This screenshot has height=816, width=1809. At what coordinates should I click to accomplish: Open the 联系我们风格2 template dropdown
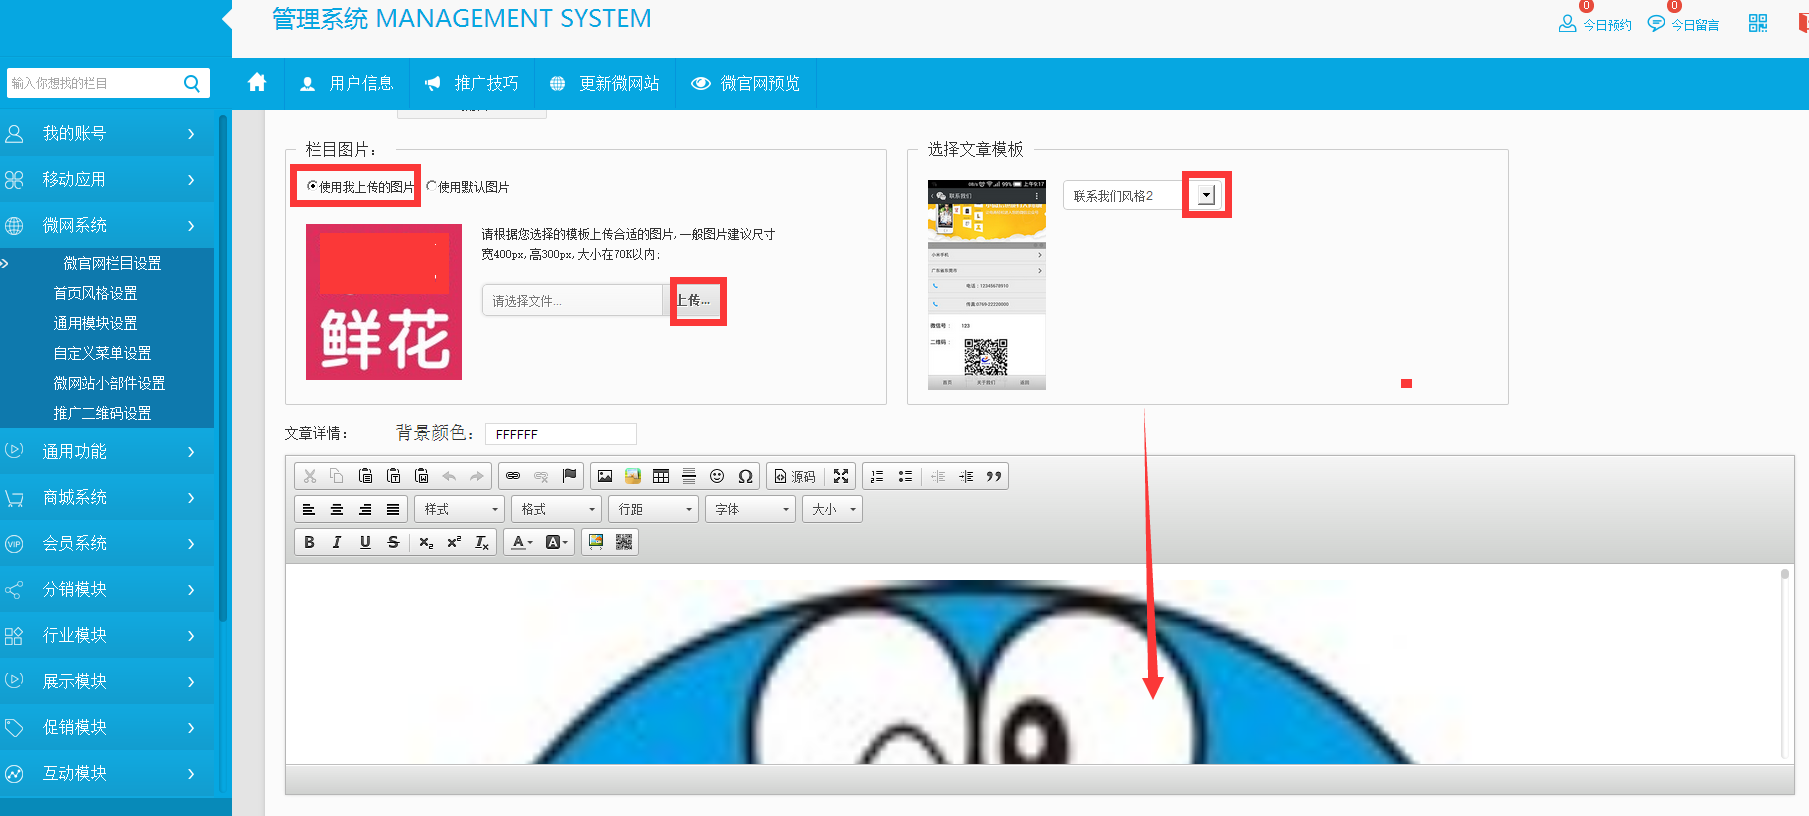click(1206, 195)
